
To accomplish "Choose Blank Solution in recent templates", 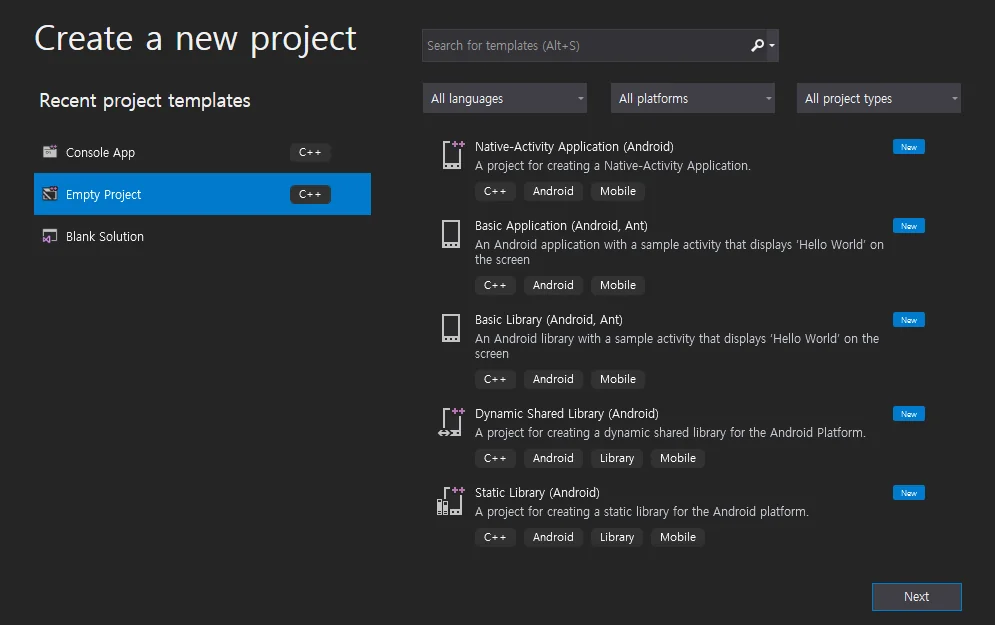I will pyautogui.click(x=202, y=236).
